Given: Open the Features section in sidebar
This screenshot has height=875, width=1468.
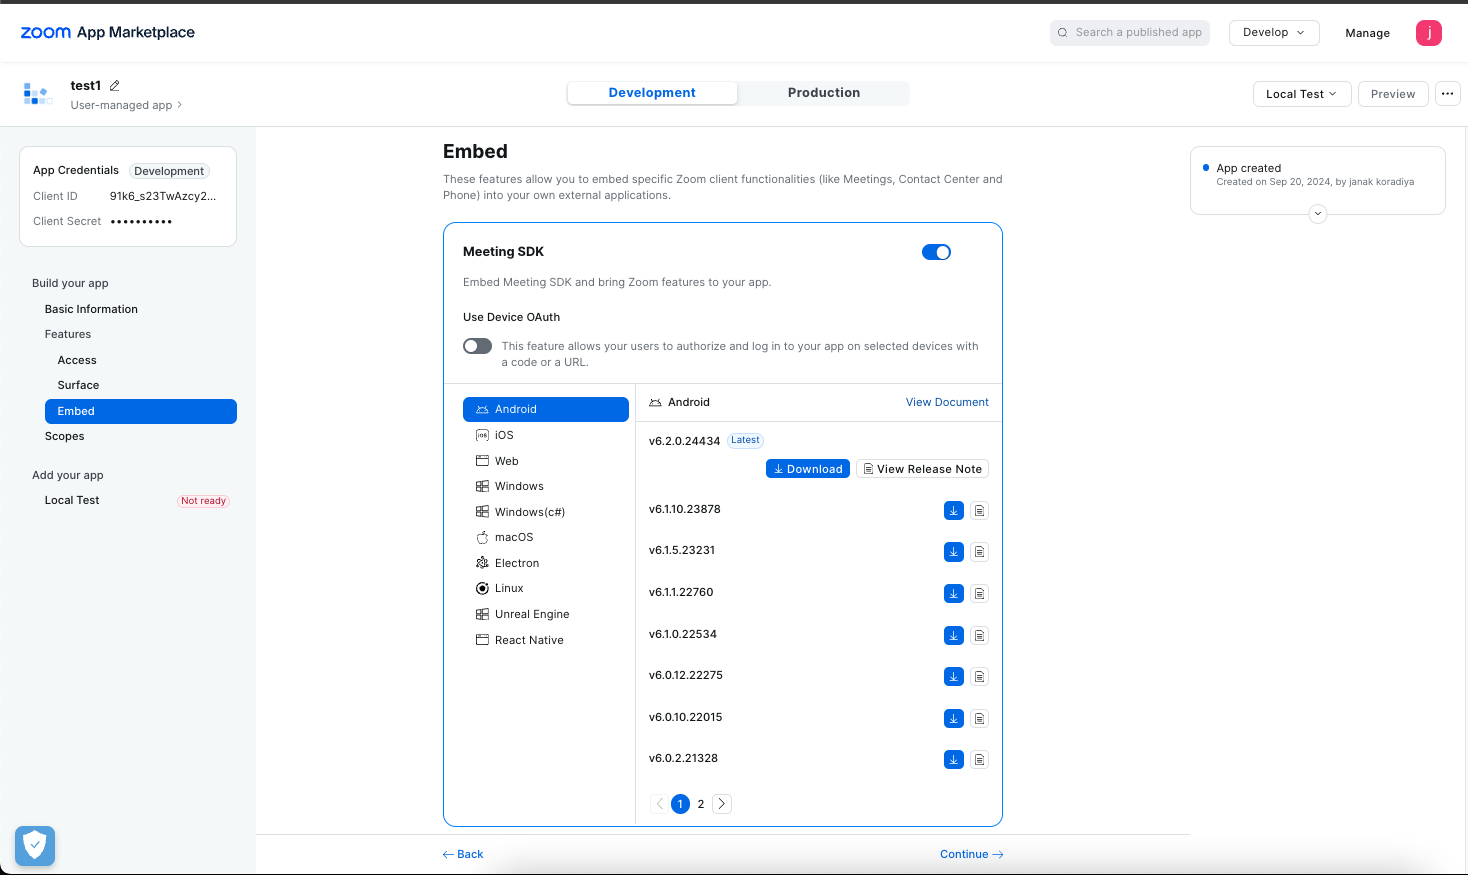Looking at the screenshot, I should 68,335.
